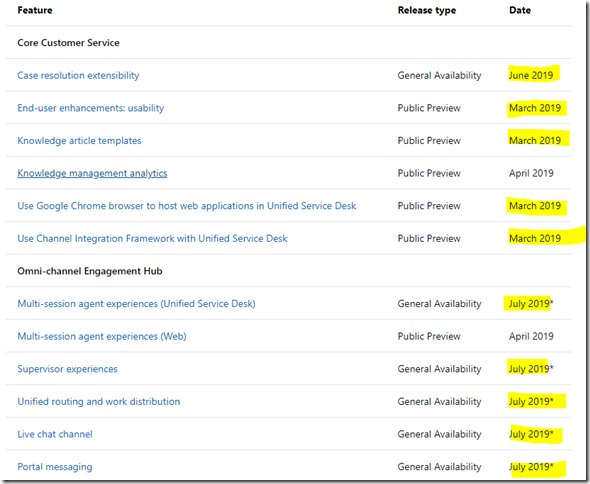Click the Release type column header
Image resolution: width=590 pixels, height=484 pixels.
pyautogui.click(x=427, y=10)
